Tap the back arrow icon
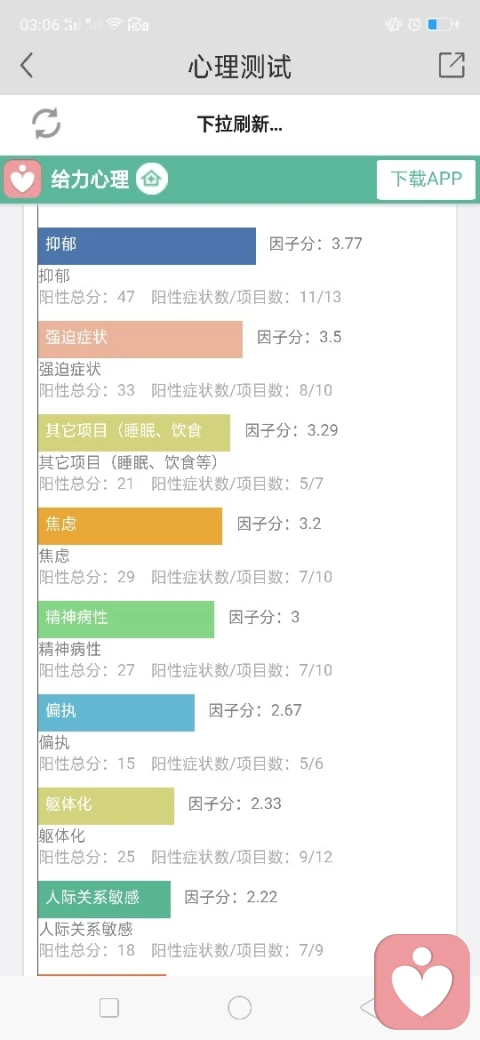 [27, 66]
